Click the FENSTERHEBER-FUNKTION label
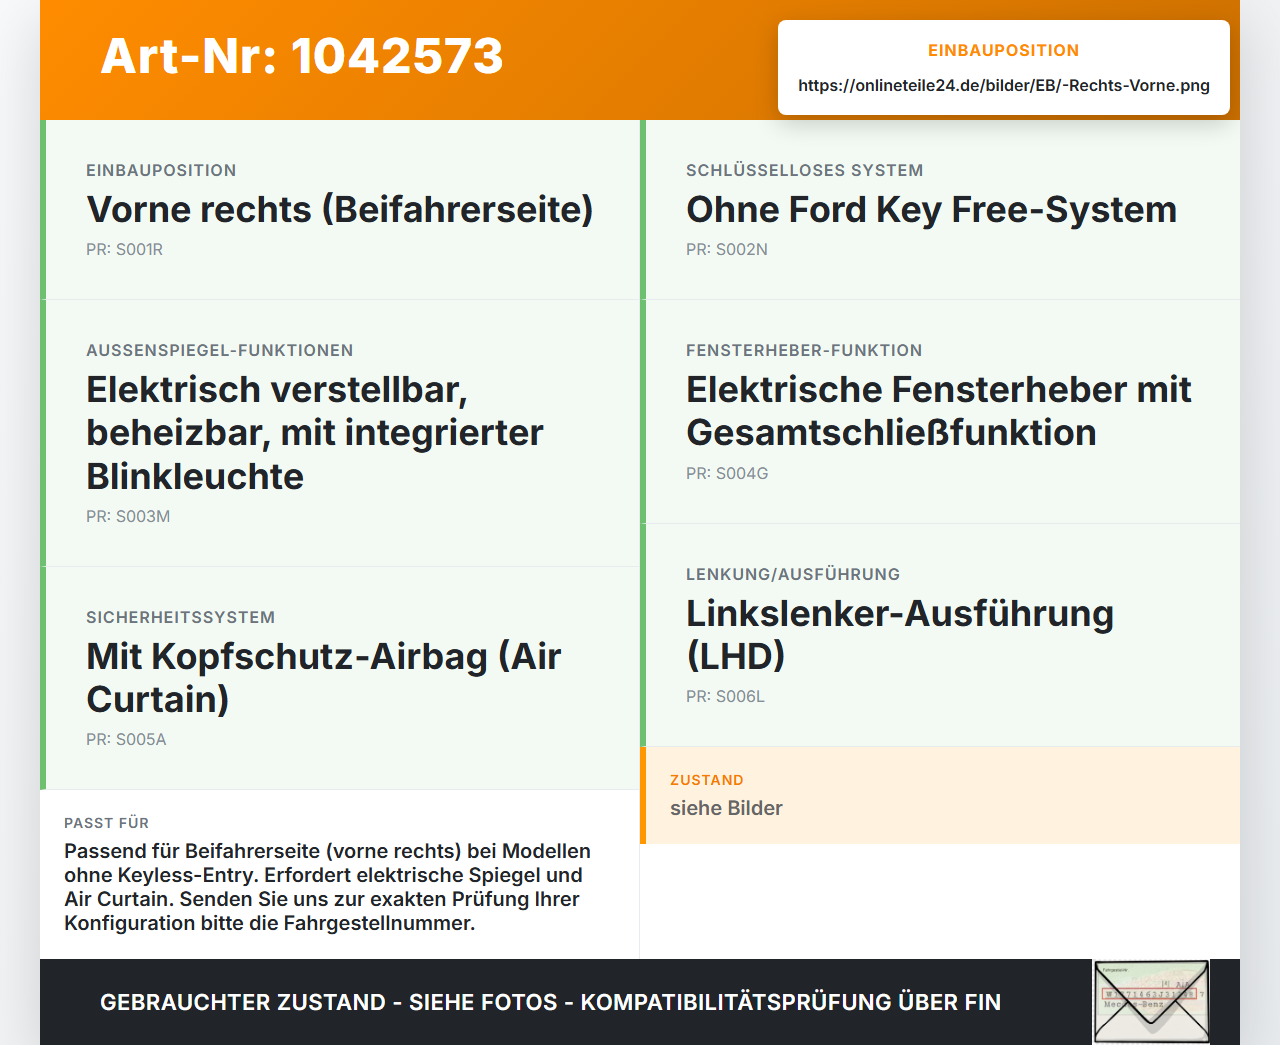 [x=804, y=350]
